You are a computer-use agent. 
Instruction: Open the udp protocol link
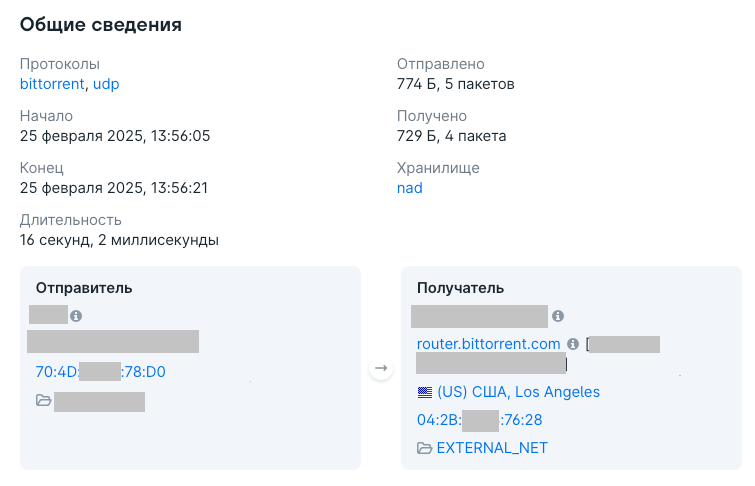[x=106, y=84]
